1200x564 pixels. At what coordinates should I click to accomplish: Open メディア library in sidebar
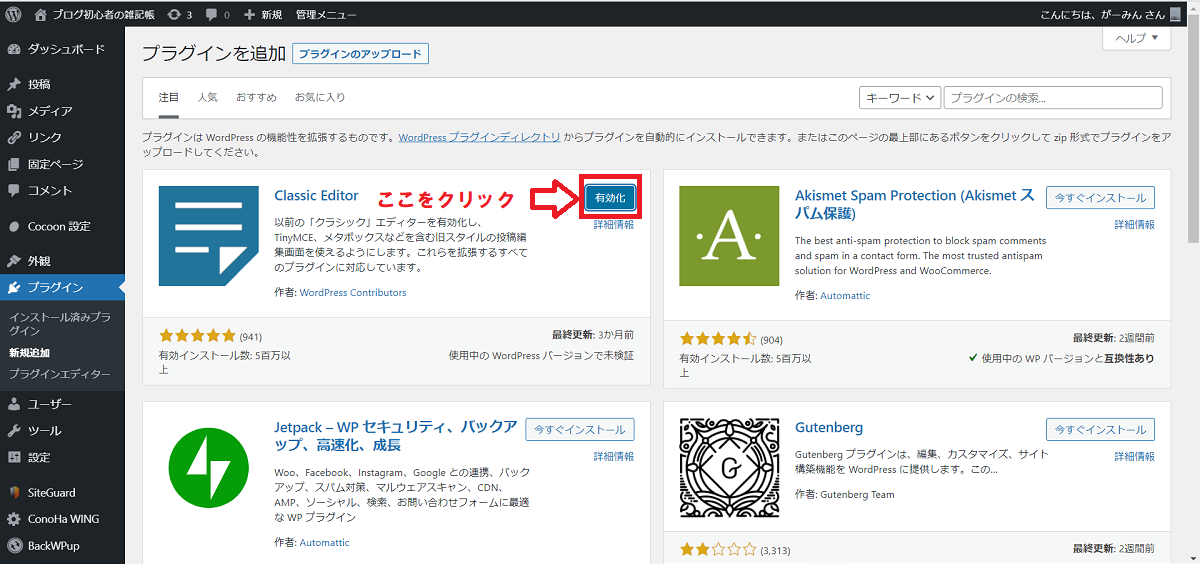(62, 111)
